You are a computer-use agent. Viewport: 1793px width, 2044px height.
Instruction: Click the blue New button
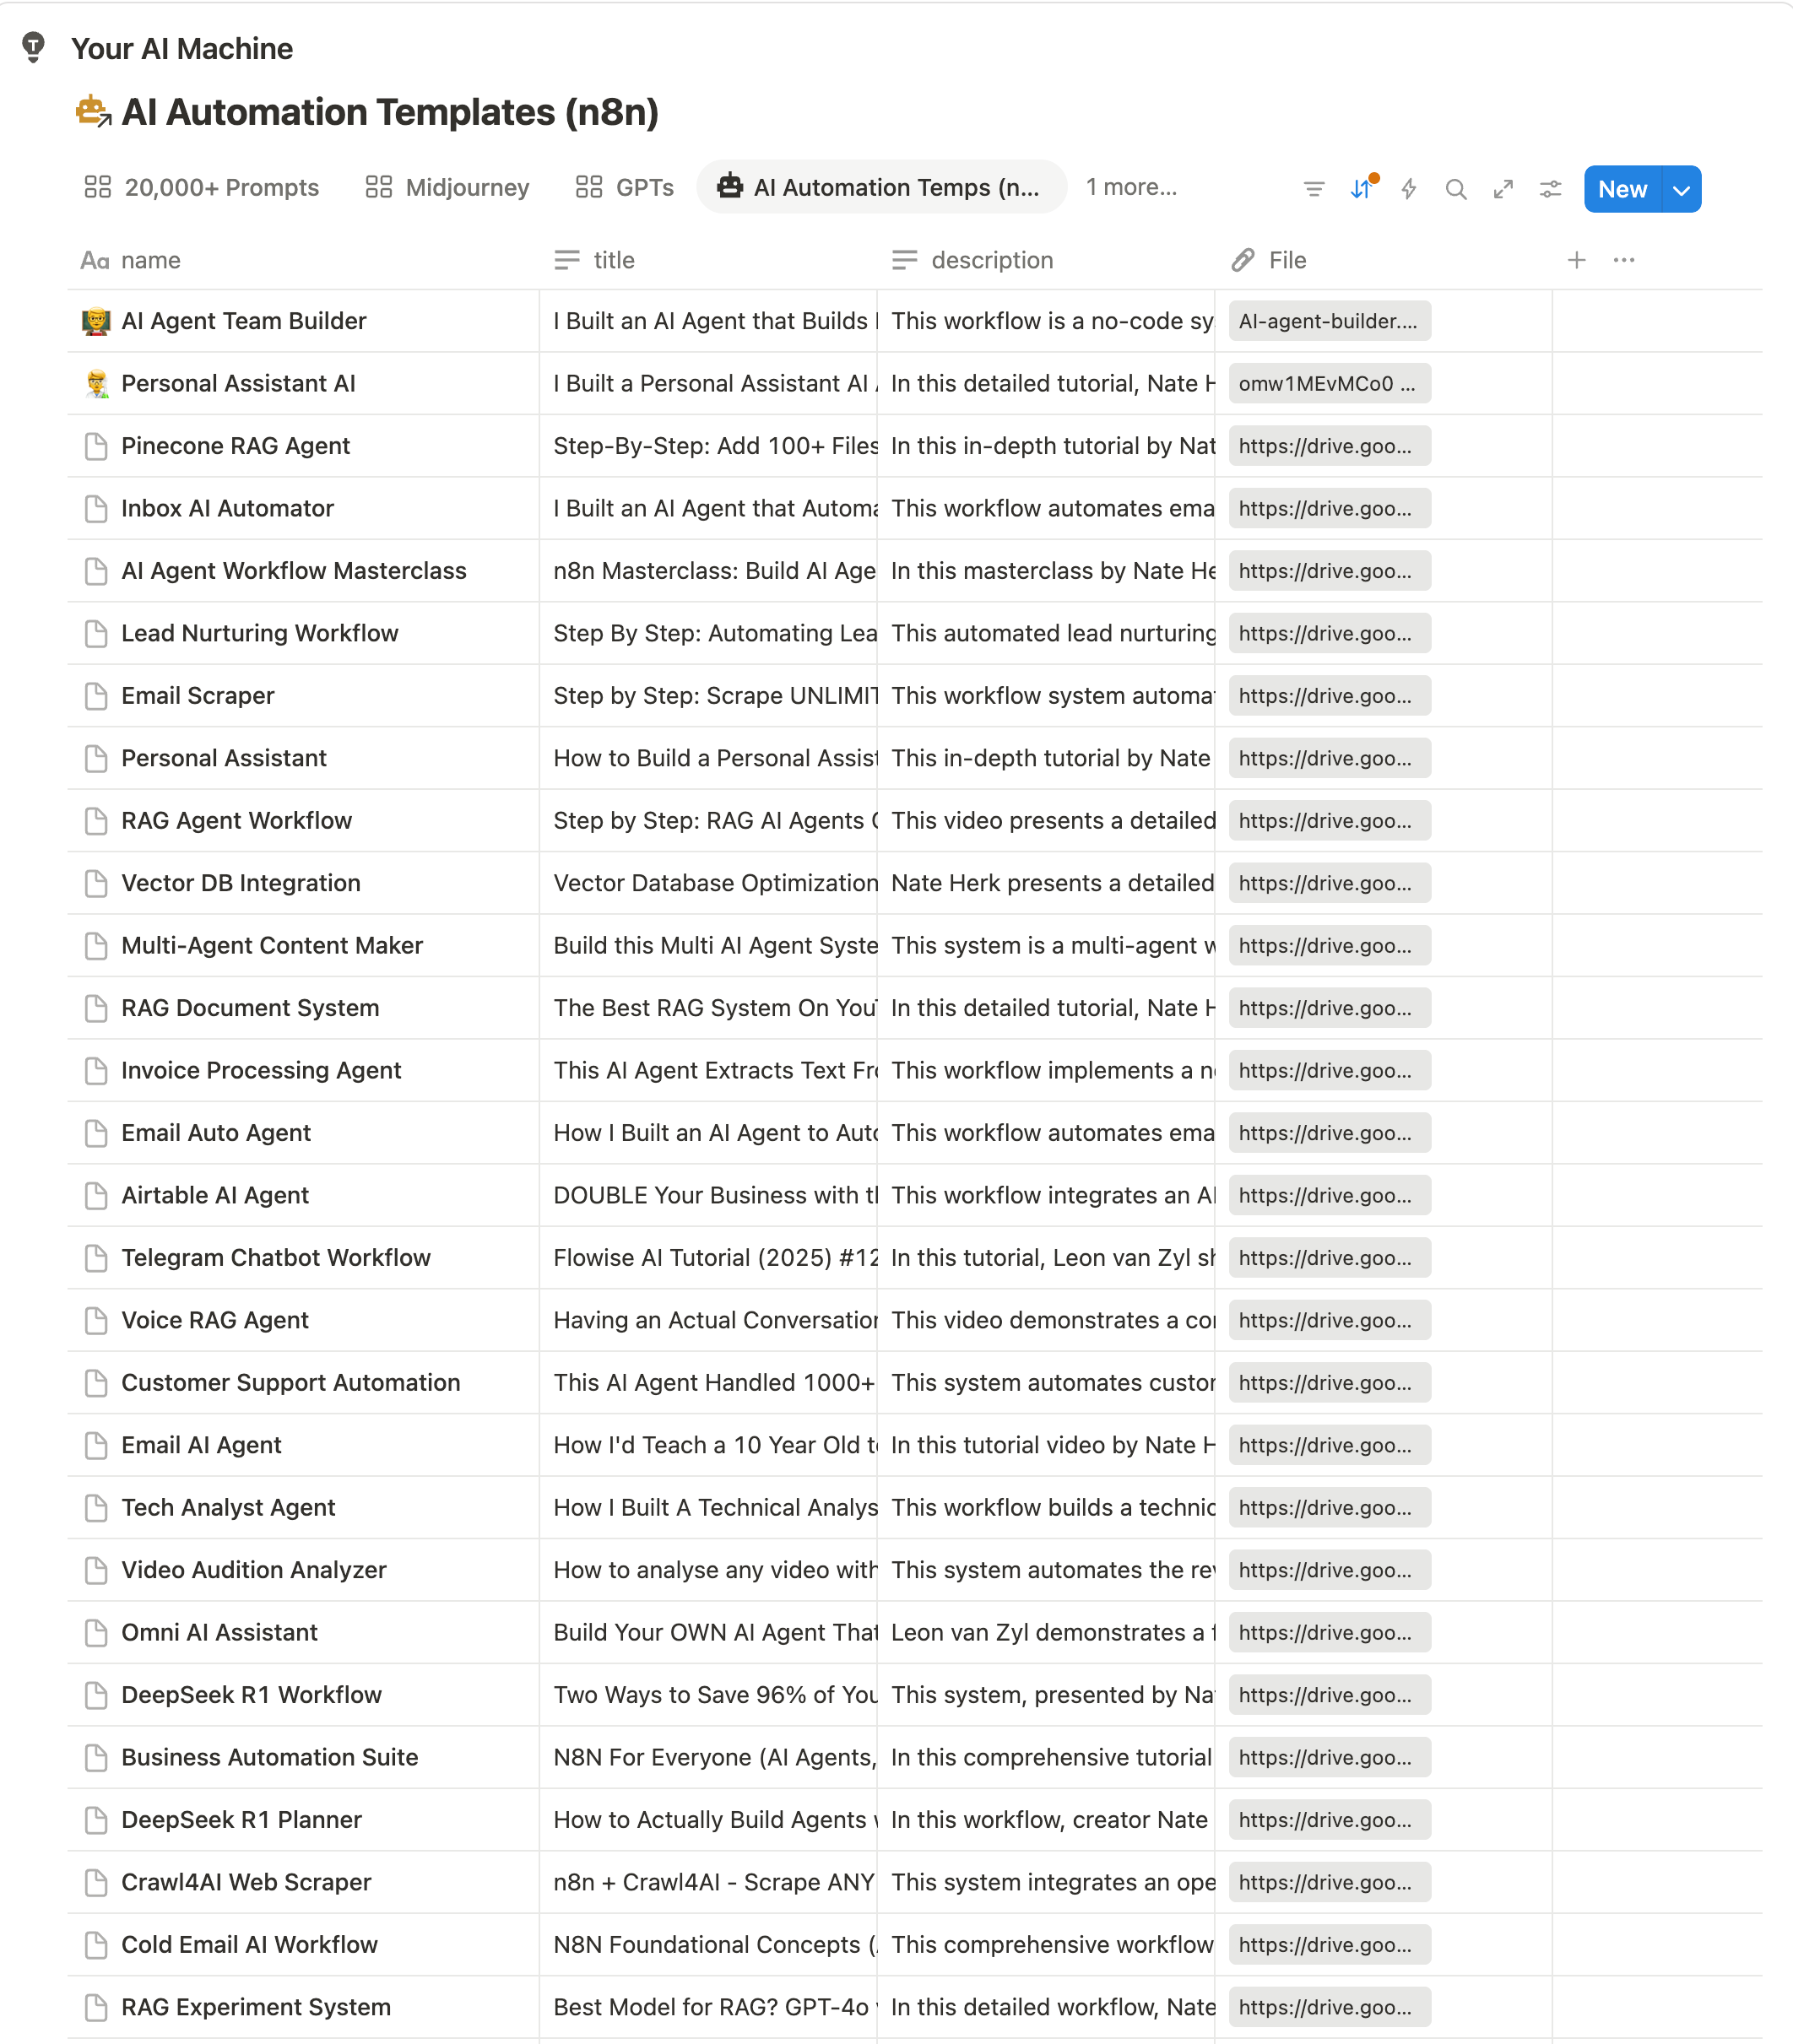point(1622,189)
